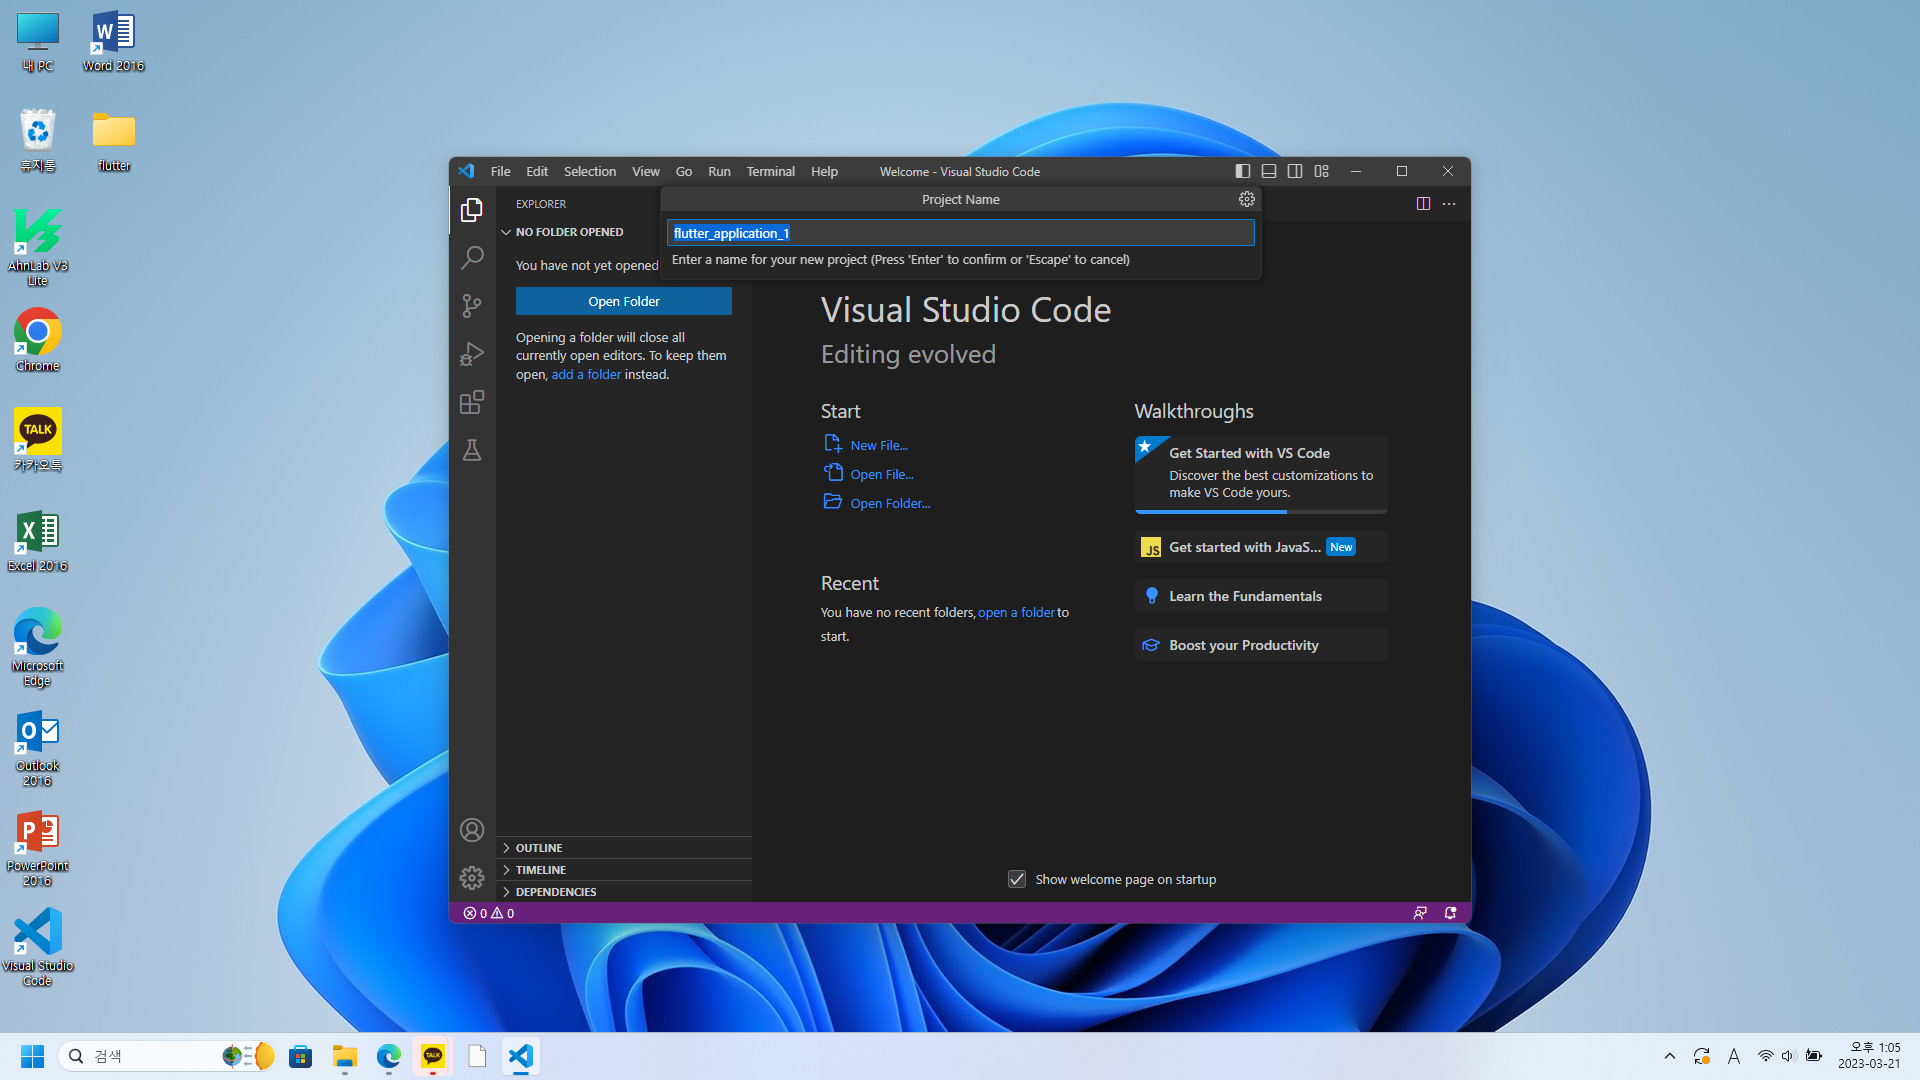Screen dimensions: 1920x1080
Task: Click the project name input field
Action: 961,233
